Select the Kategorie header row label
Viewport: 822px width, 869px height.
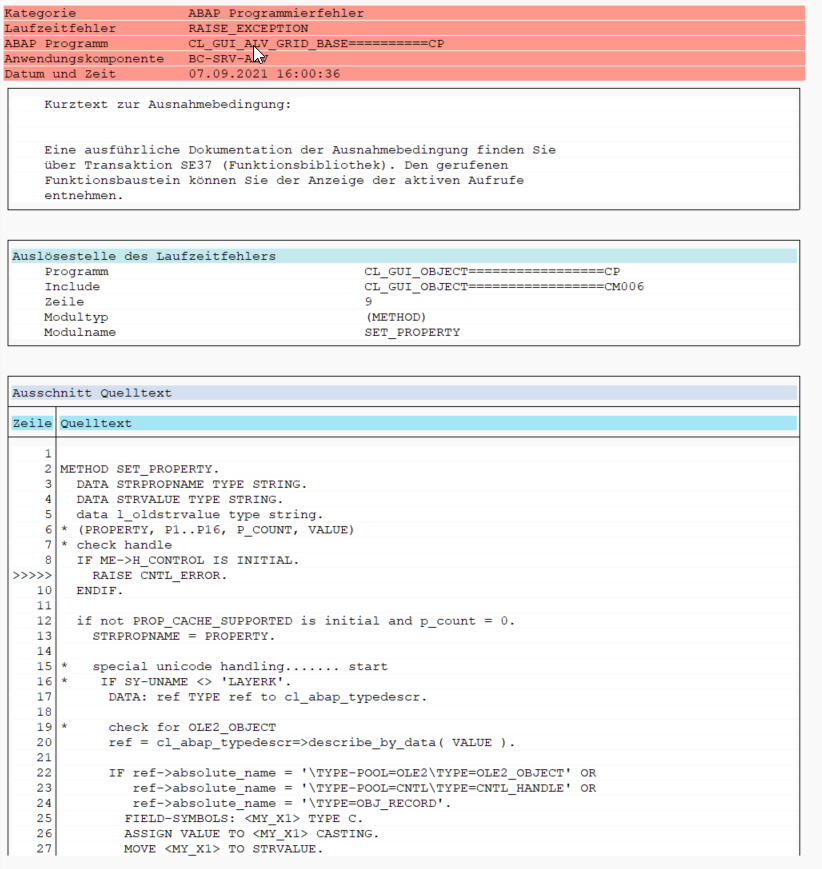(38, 14)
